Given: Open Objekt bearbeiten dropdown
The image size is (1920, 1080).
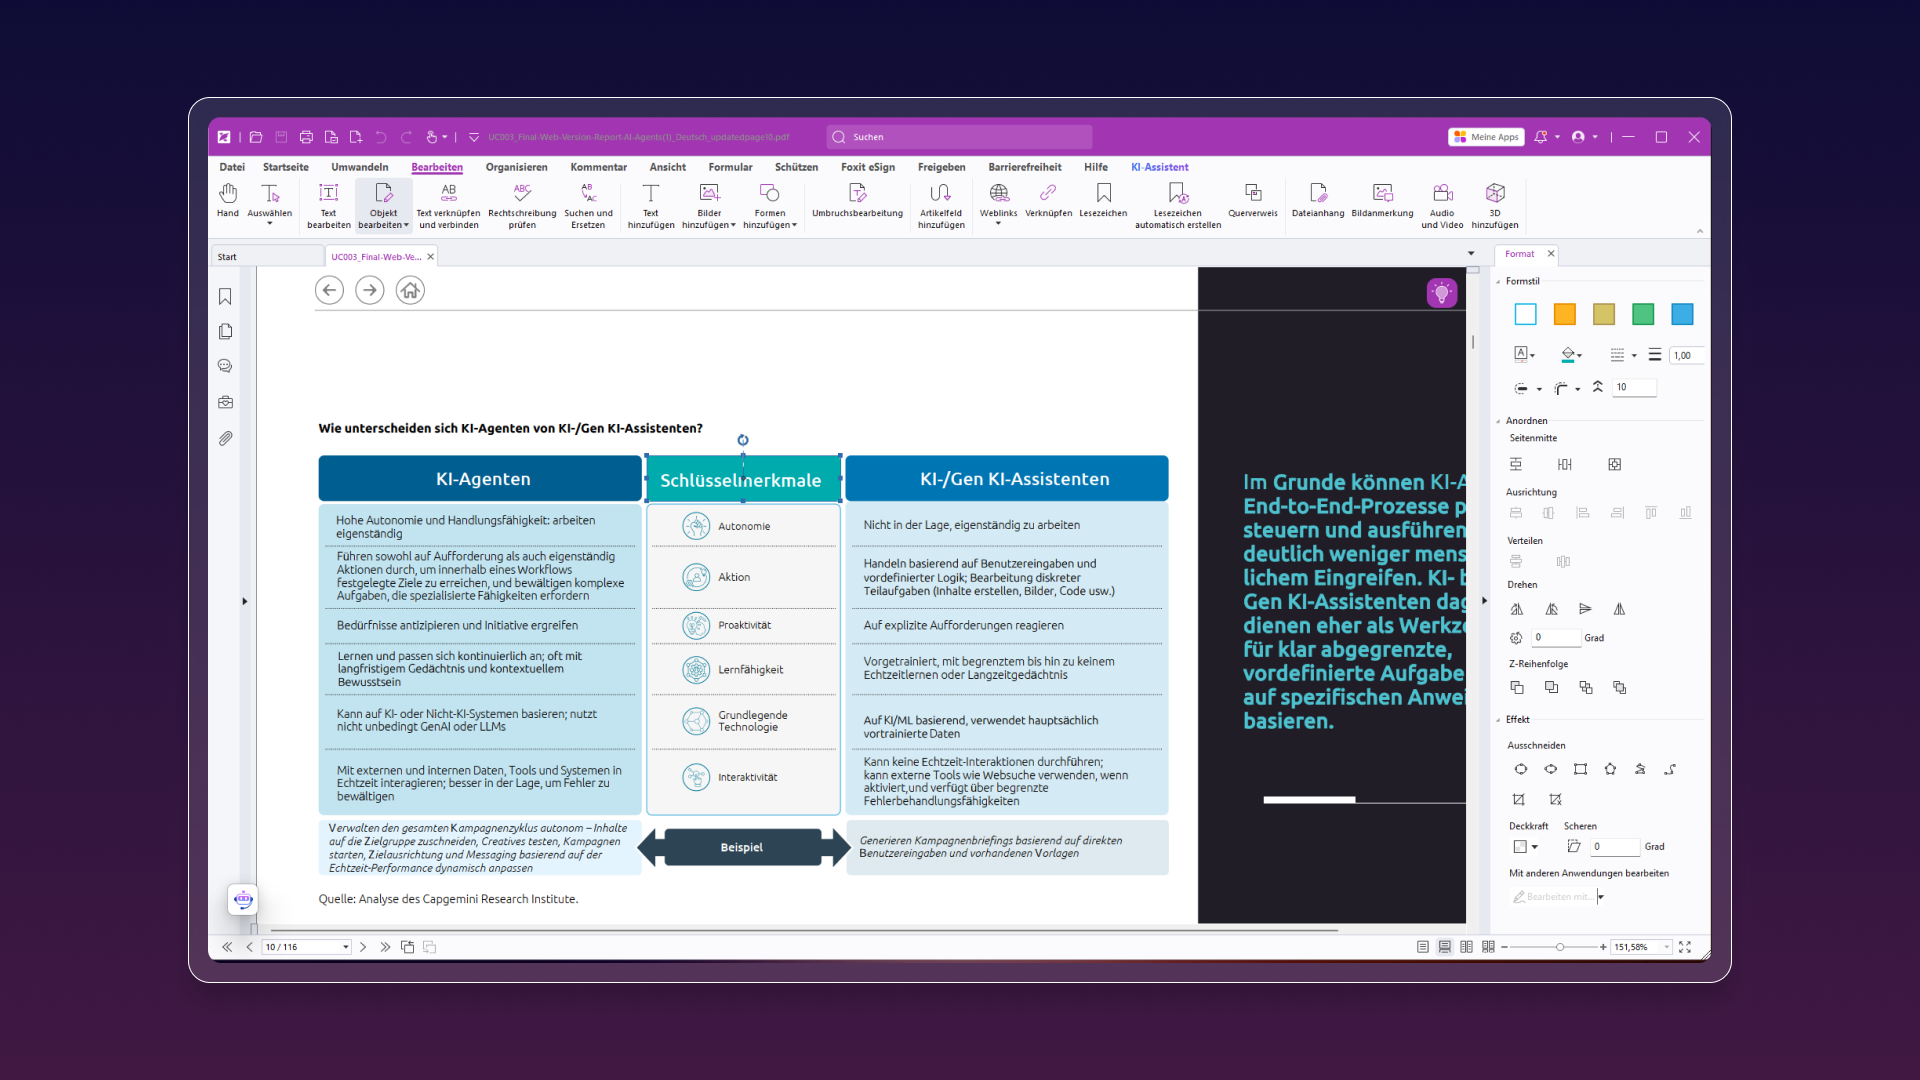Looking at the screenshot, I should click(x=406, y=226).
